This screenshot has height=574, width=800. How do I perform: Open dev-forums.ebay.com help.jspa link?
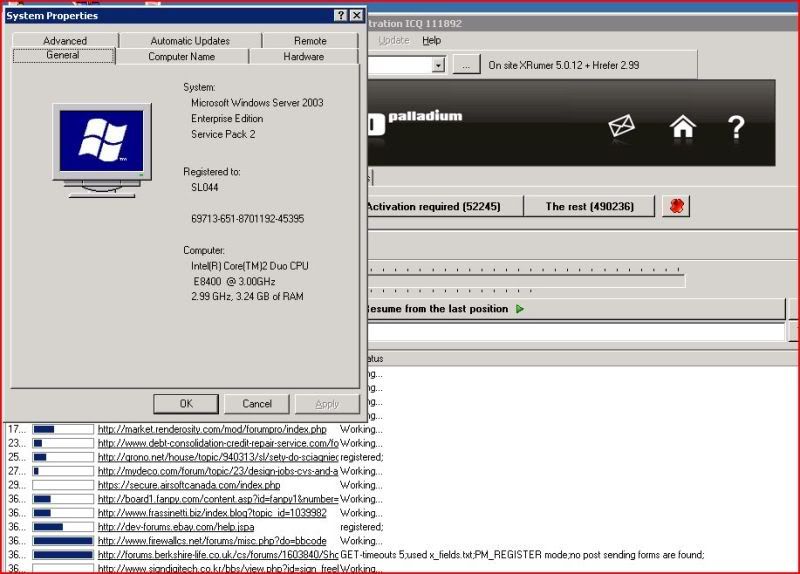pyautogui.click(x=176, y=527)
